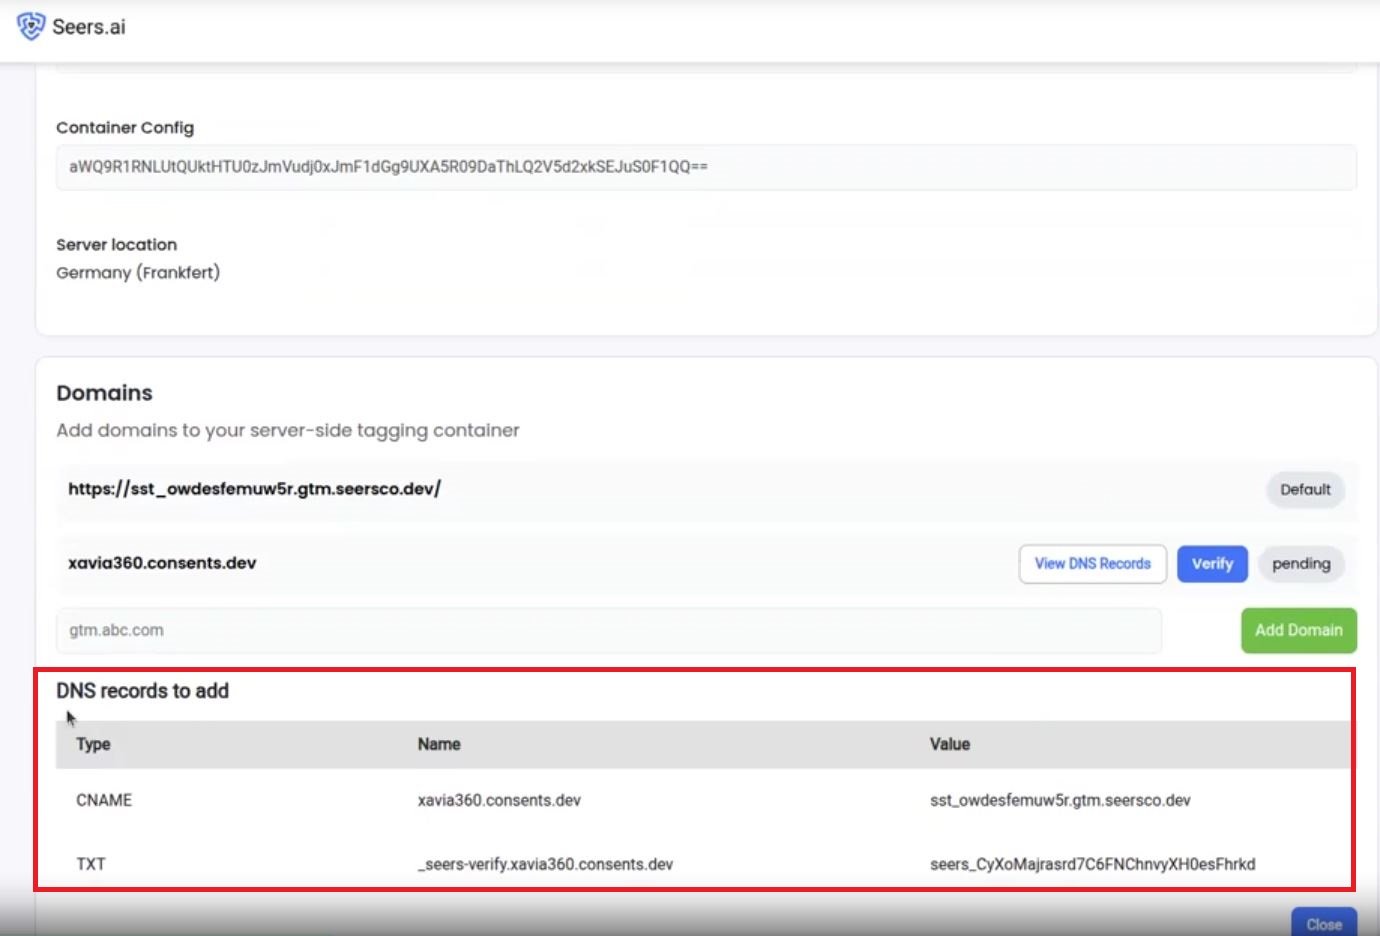Screen dimensions: 1380x936
Task: Click the pending status badge
Action: click(1301, 564)
